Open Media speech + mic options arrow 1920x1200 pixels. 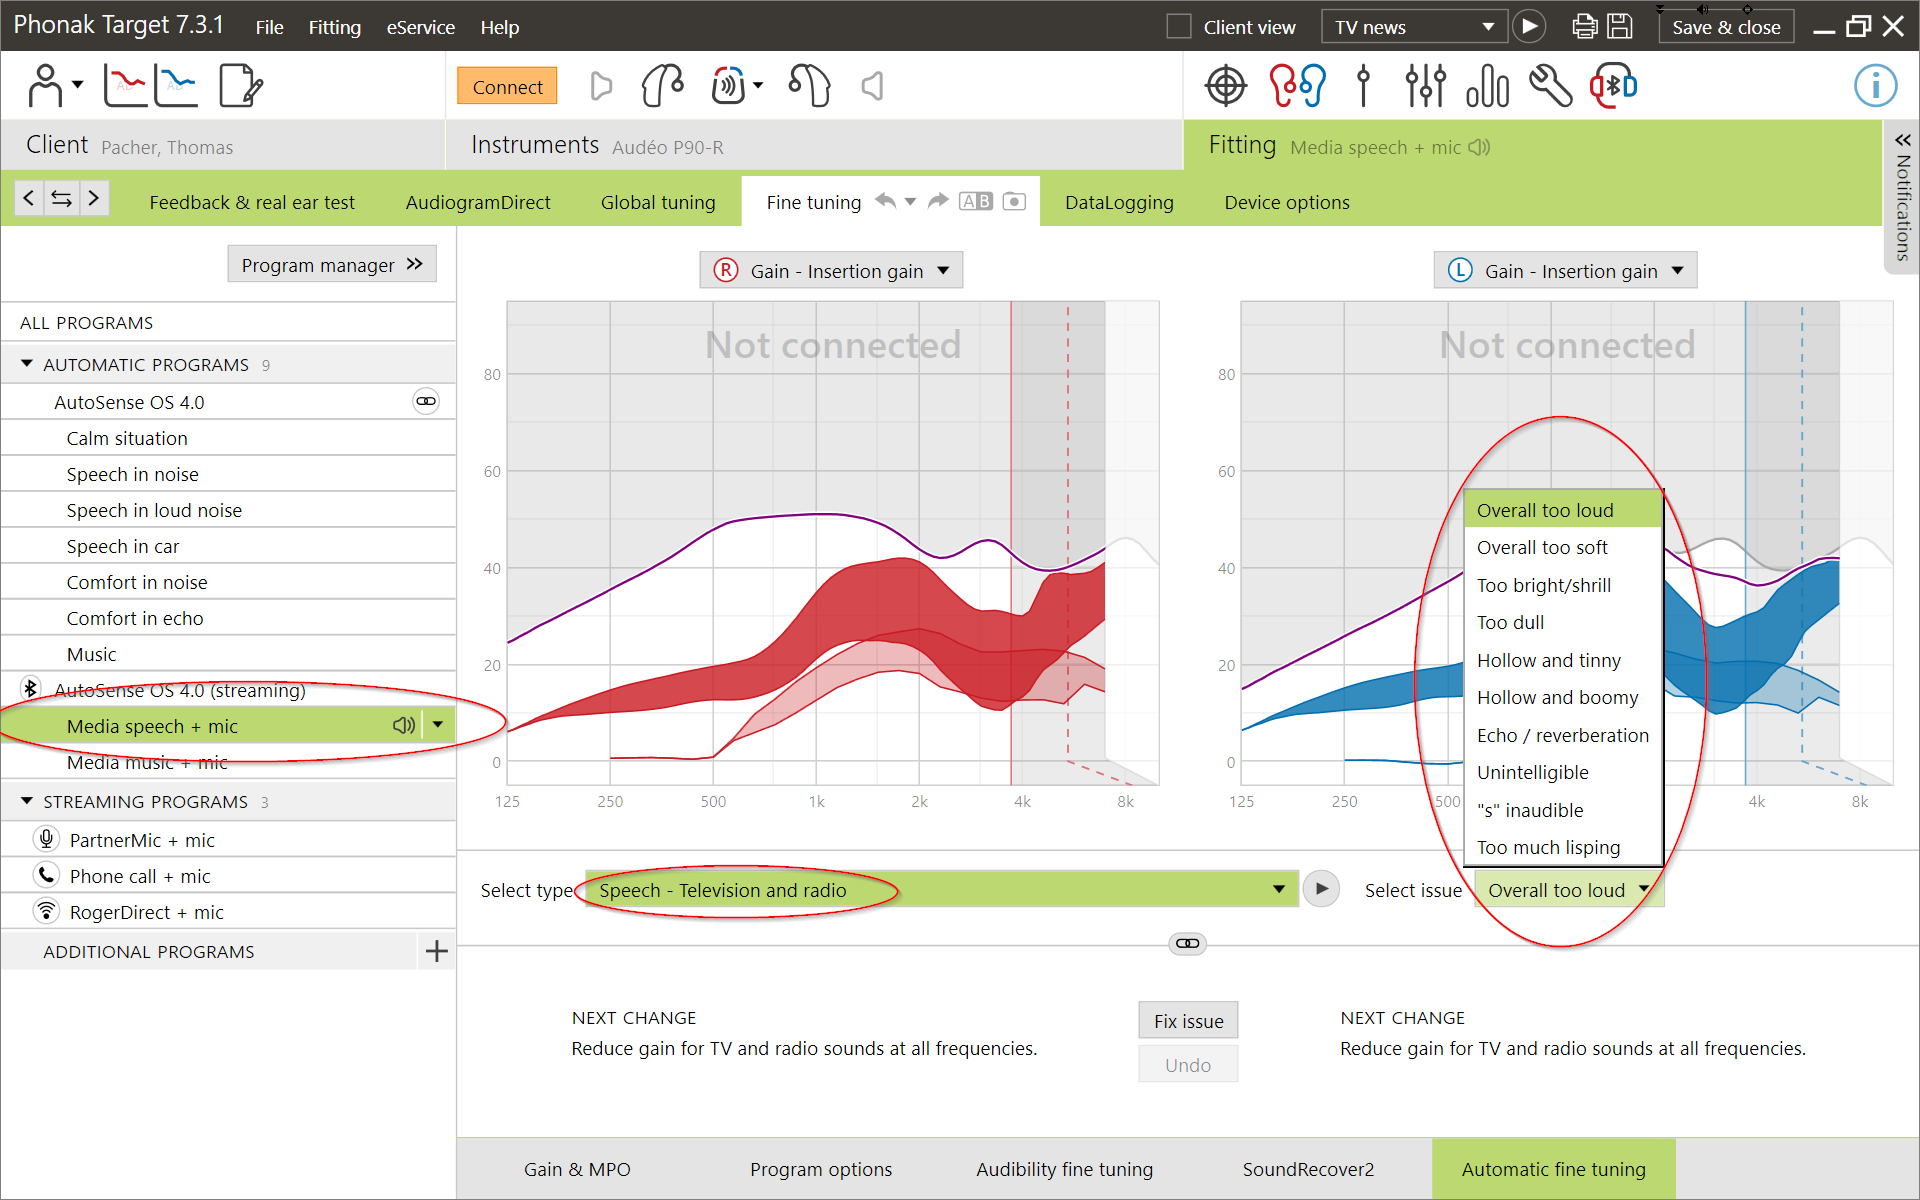[x=438, y=724]
